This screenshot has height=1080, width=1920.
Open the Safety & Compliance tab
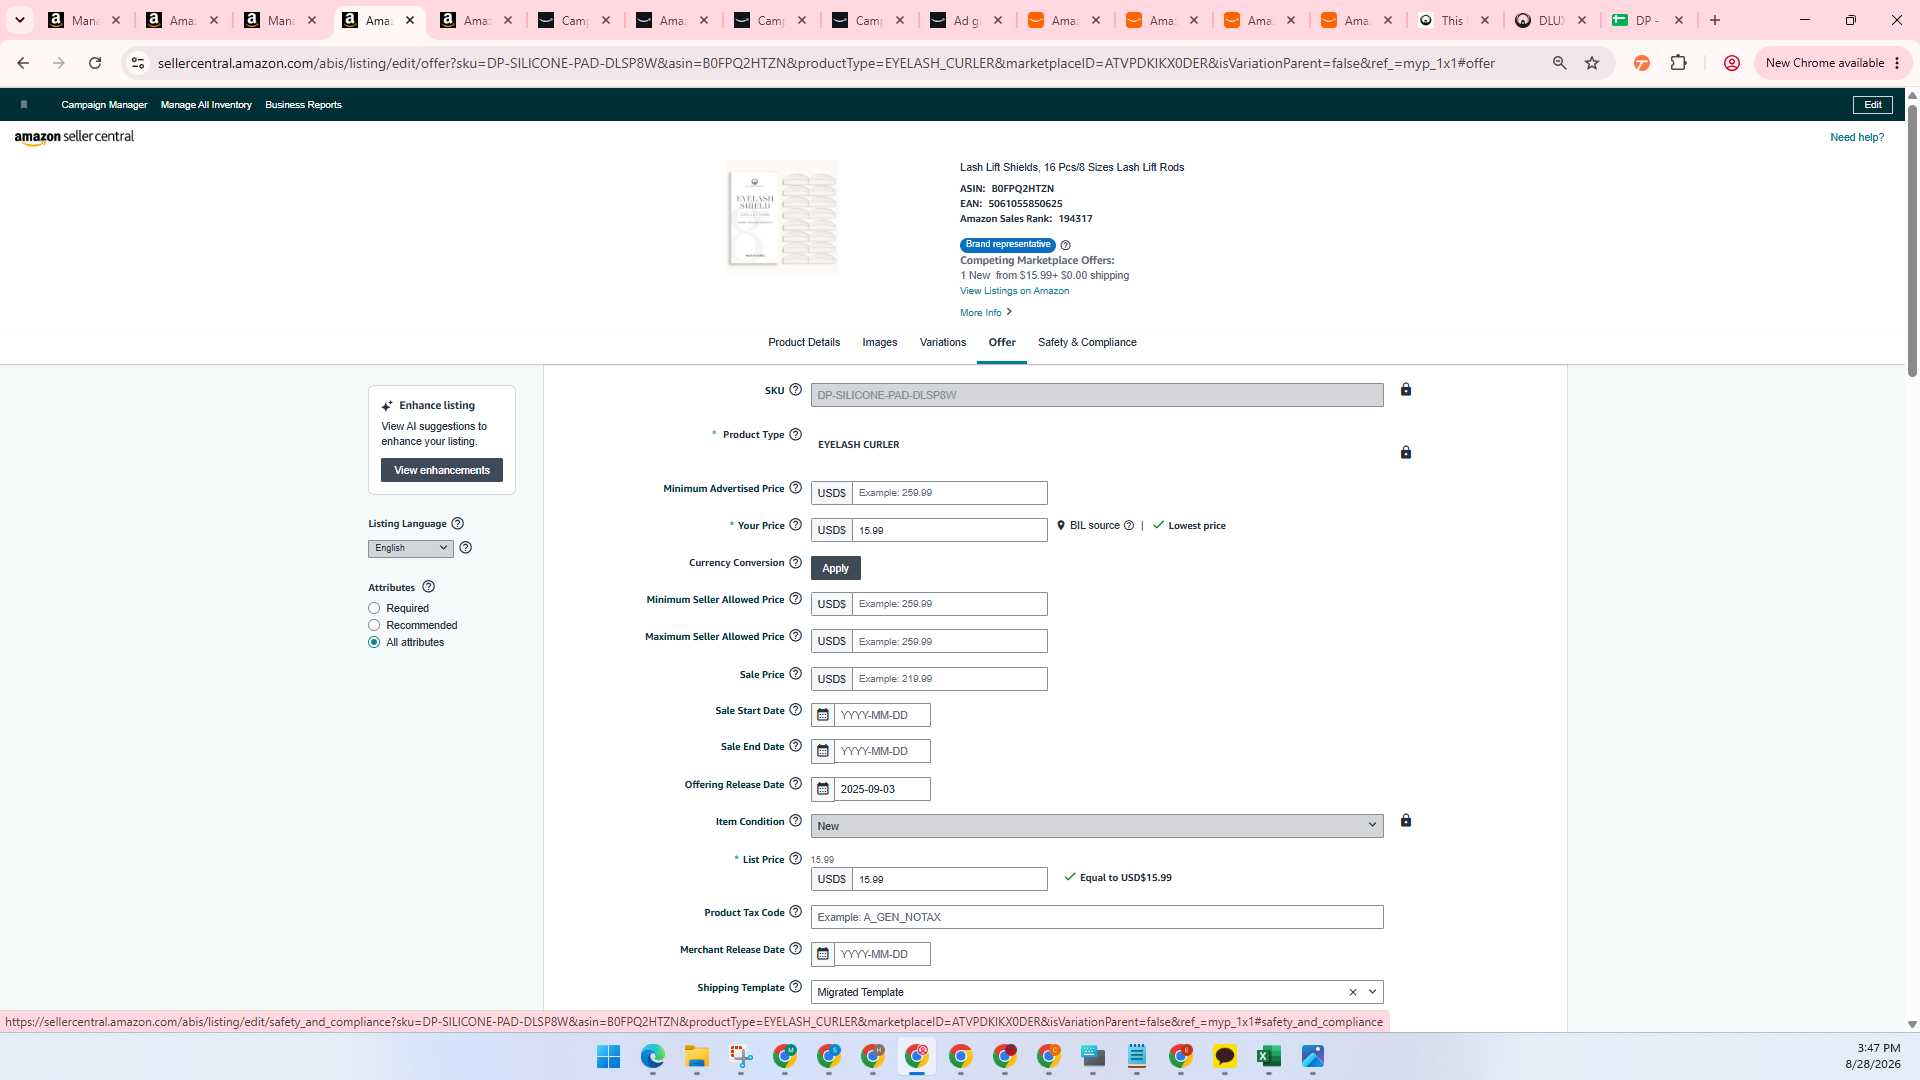1087,343
